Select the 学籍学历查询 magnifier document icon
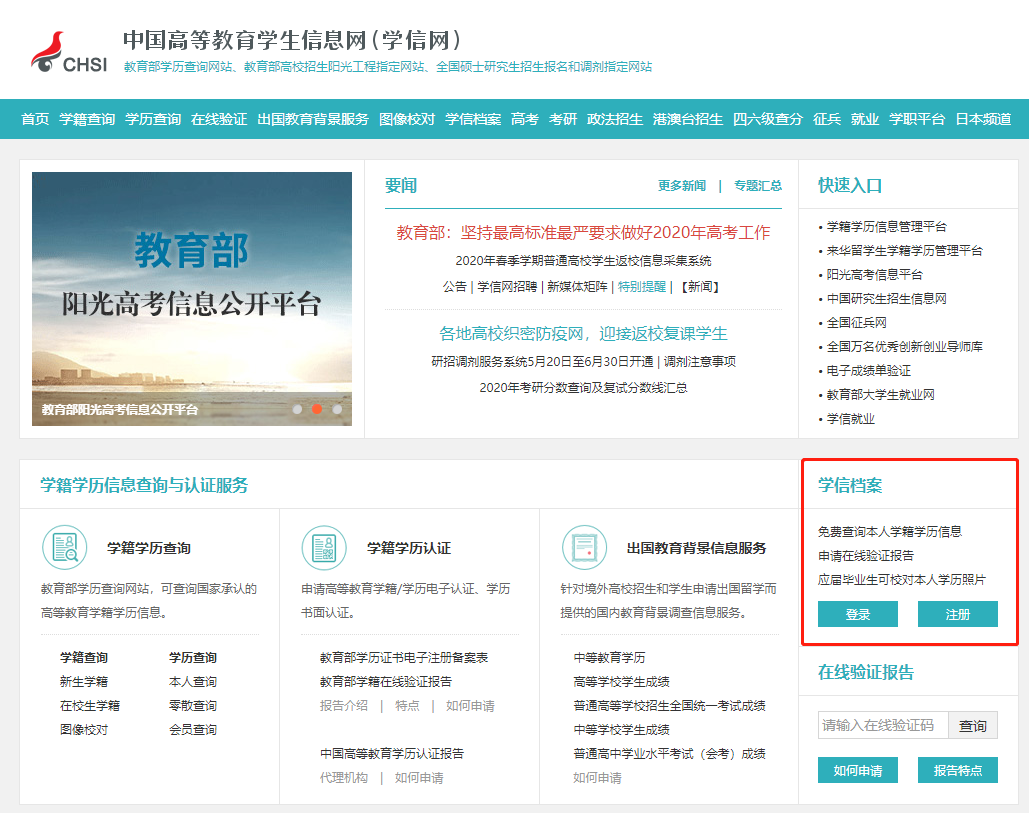Screen dimensions: 1029x813 click(64, 547)
